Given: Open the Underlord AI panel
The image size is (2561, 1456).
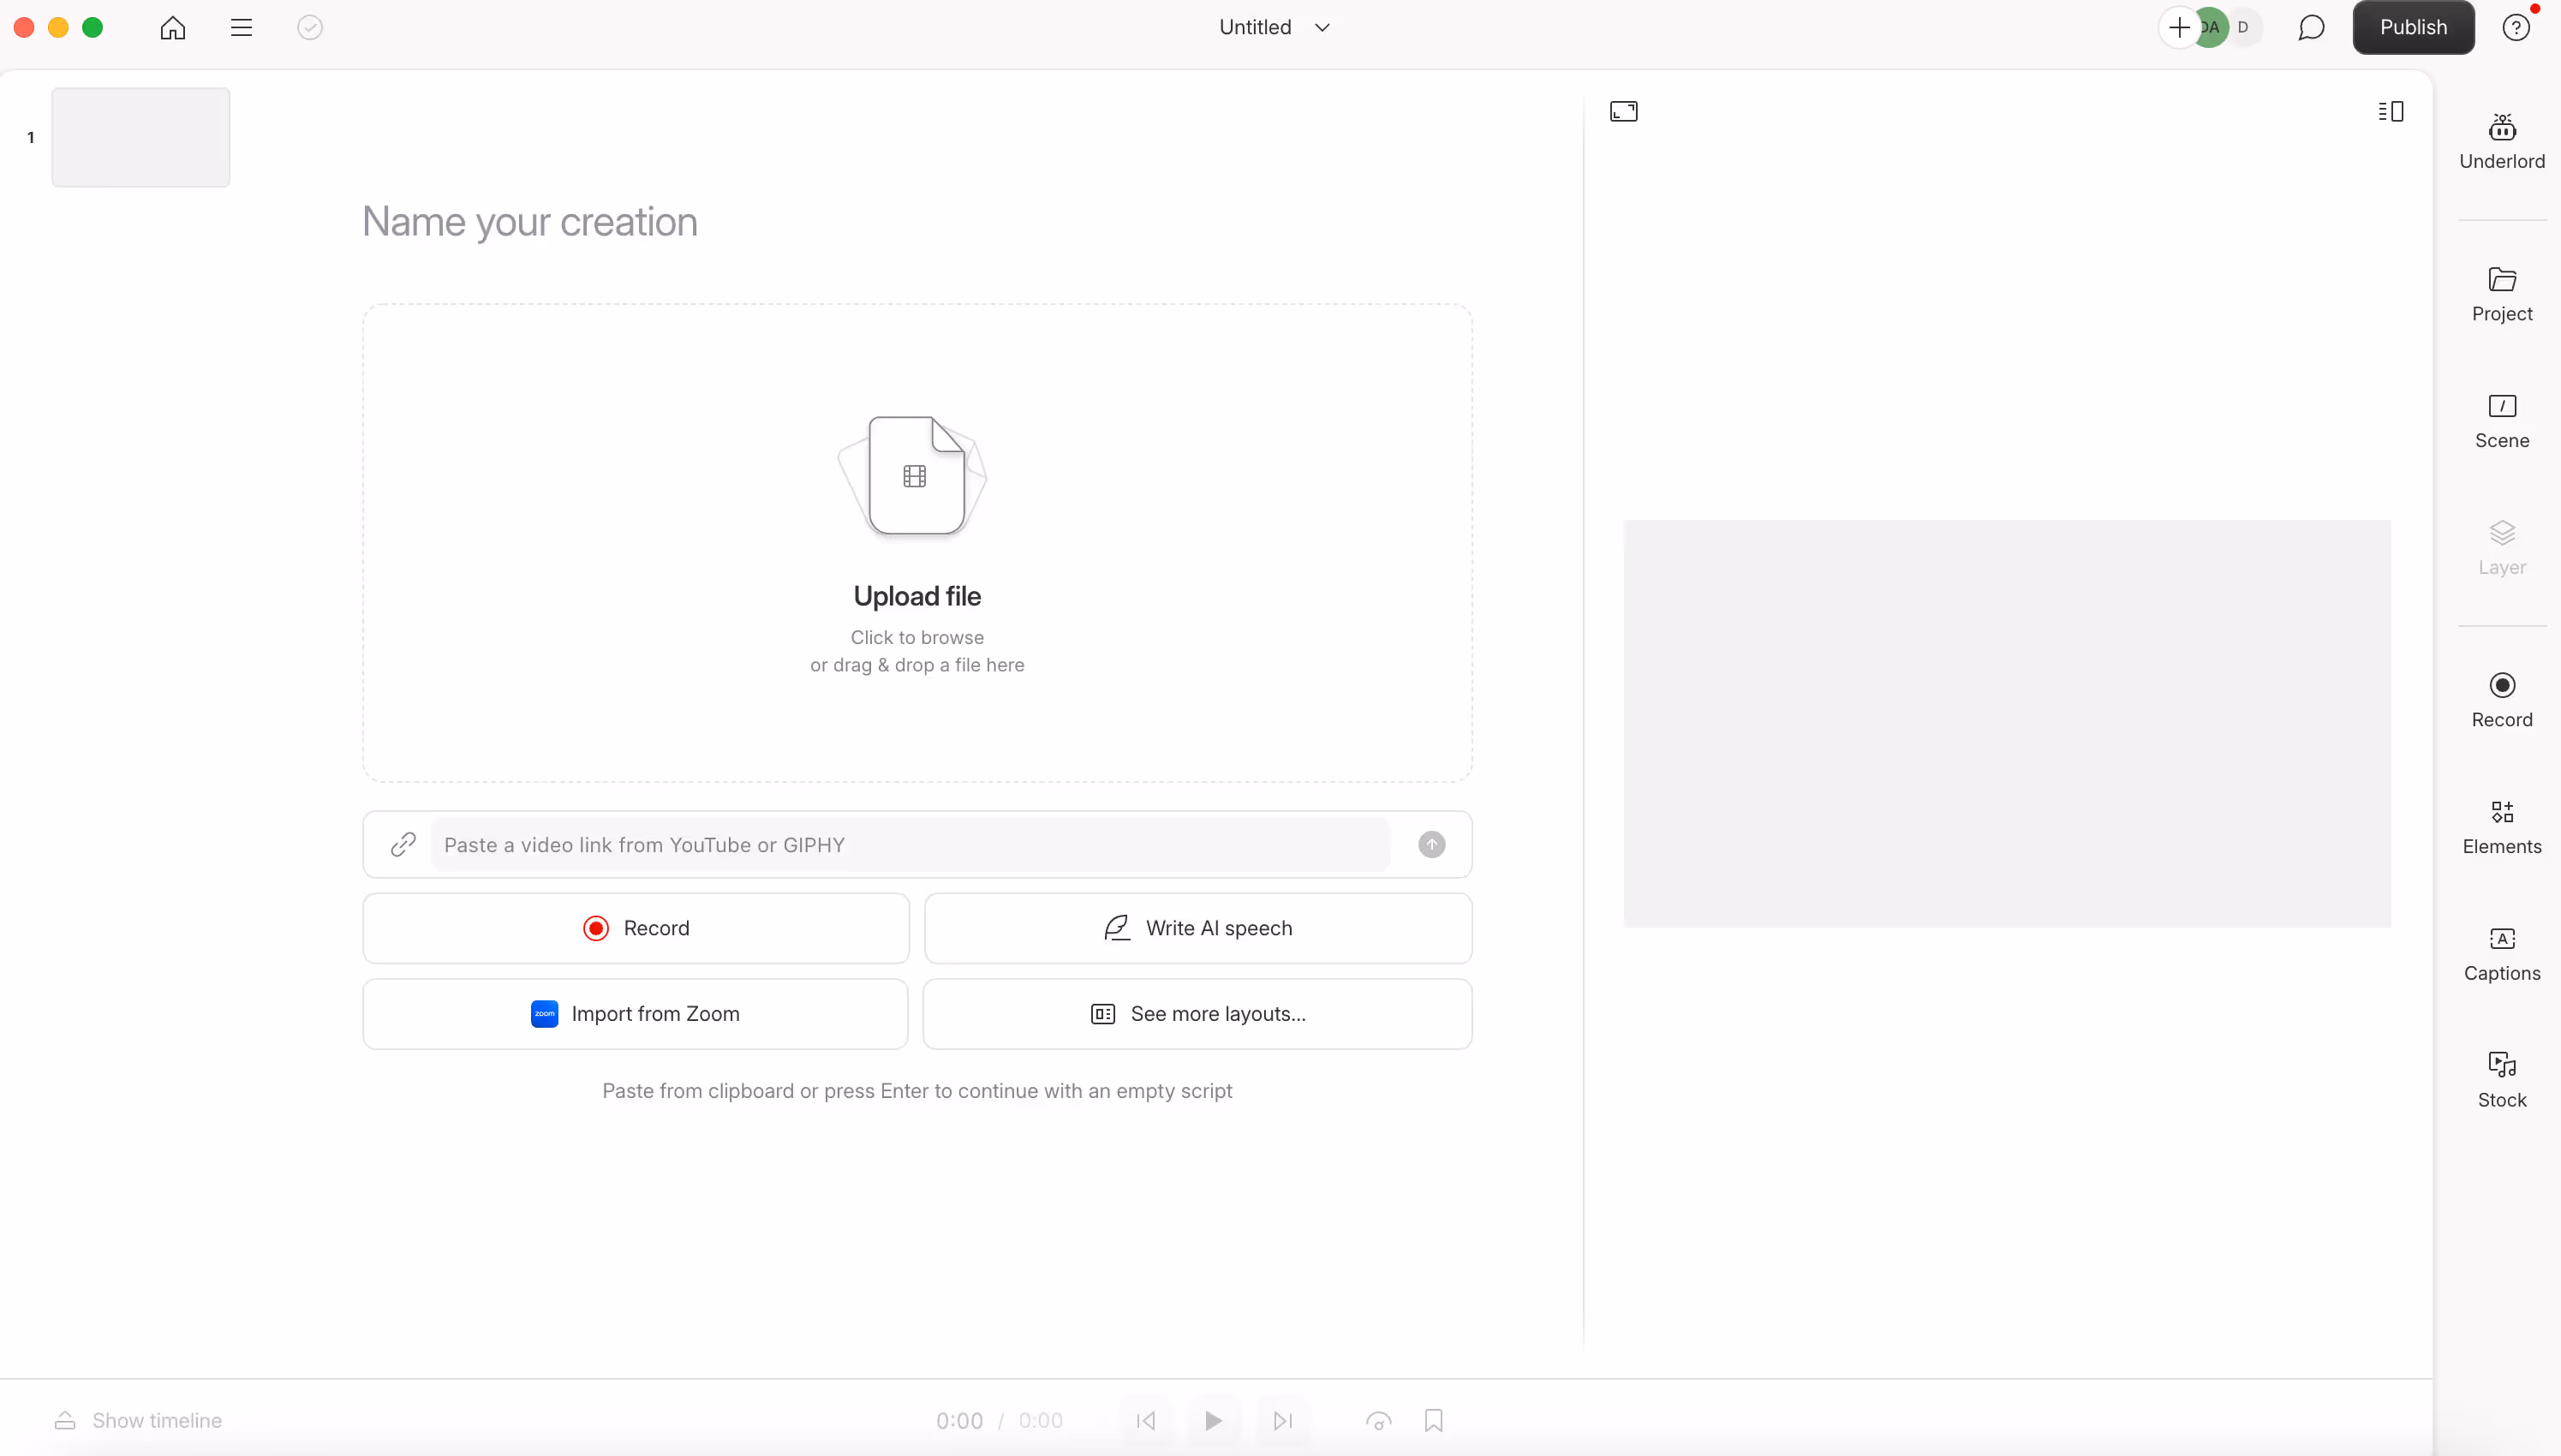Looking at the screenshot, I should 2502,142.
